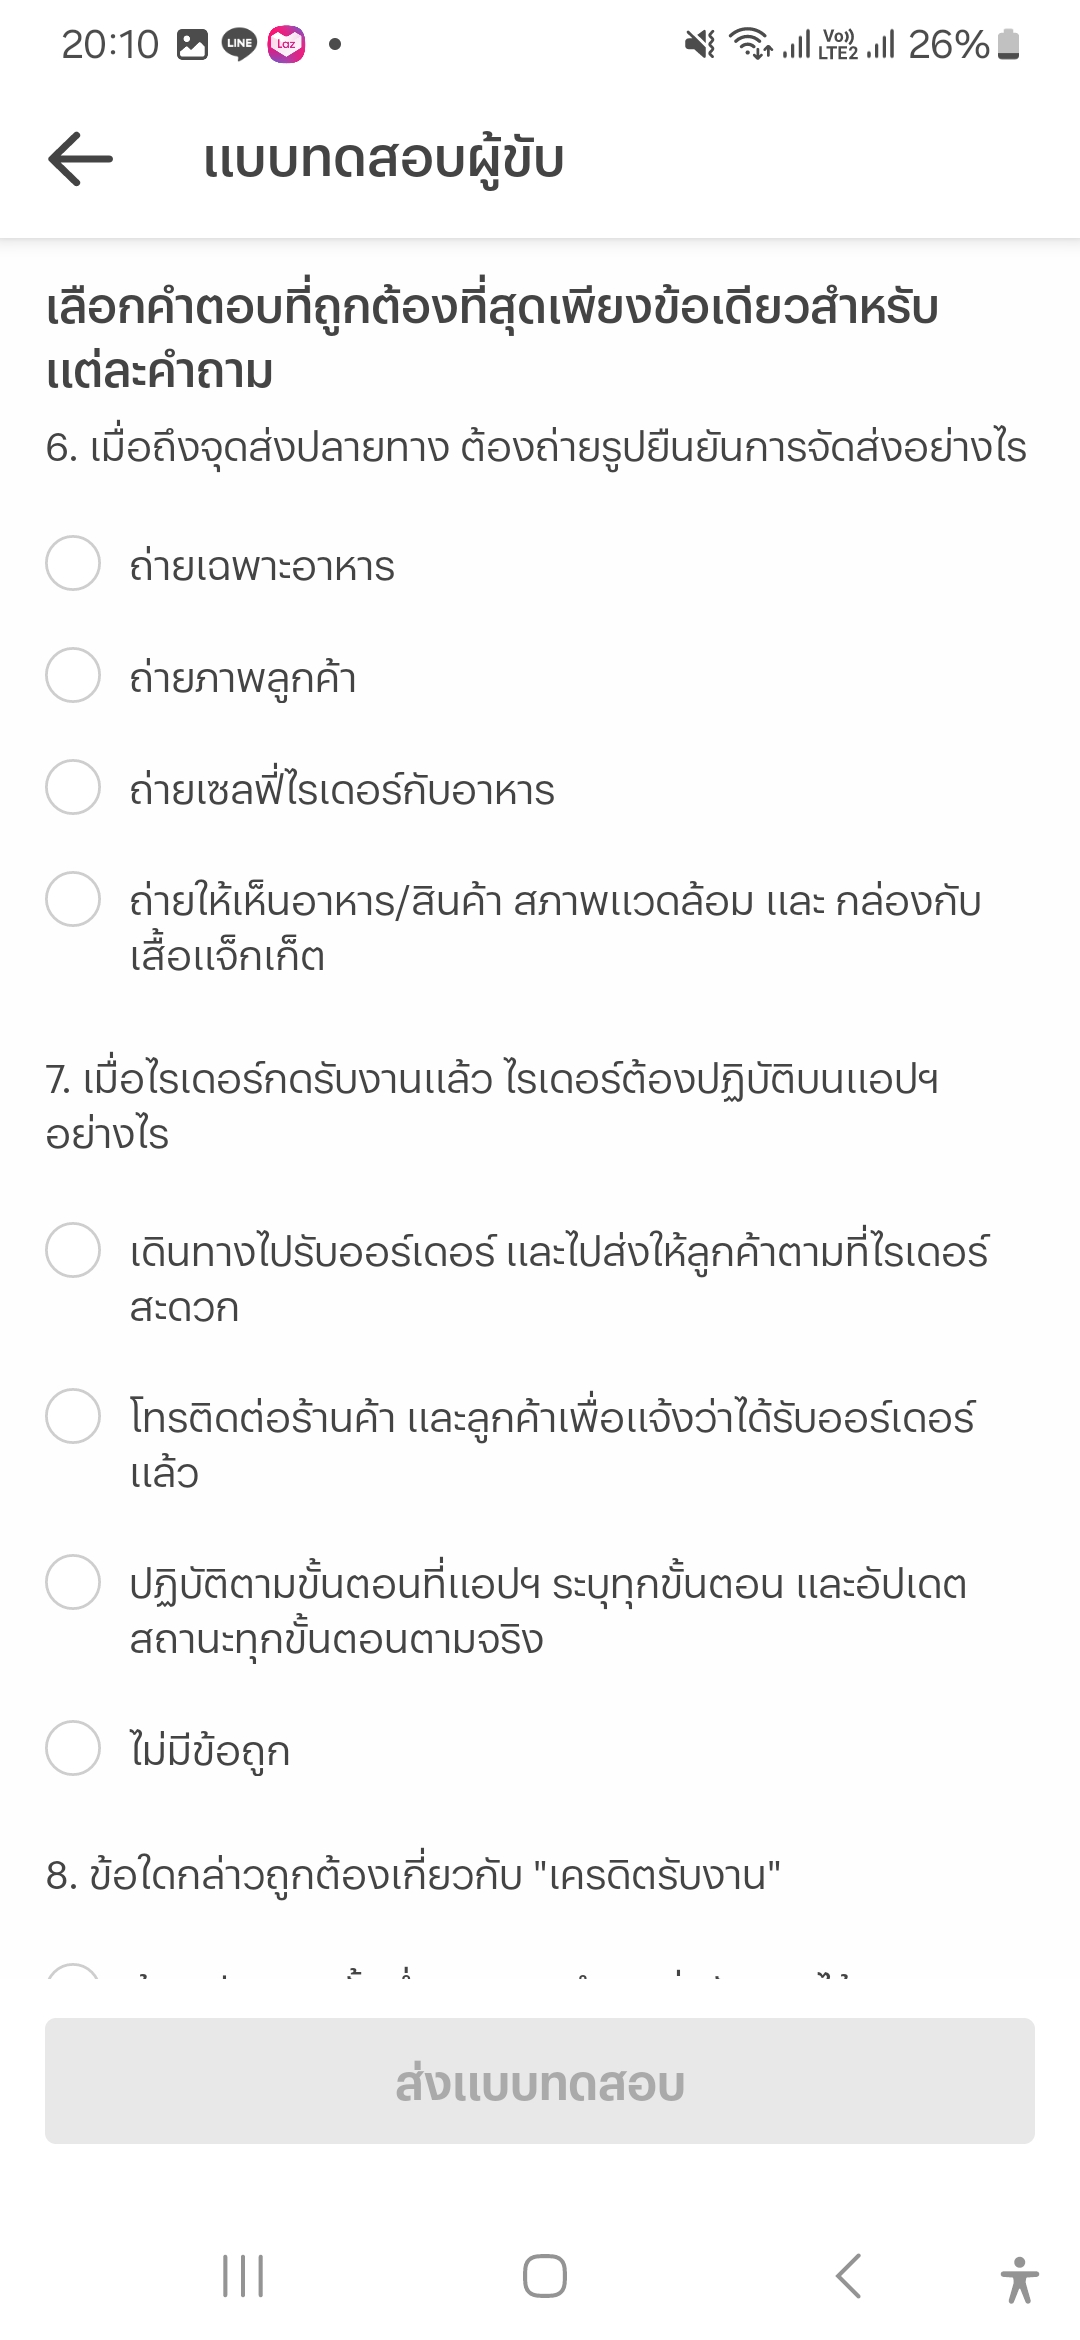Viewport: 1080px width, 2340px height.
Task: Open the accessibility shortcut figure icon
Action: pyautogui.click(x=1019, y=2279)
